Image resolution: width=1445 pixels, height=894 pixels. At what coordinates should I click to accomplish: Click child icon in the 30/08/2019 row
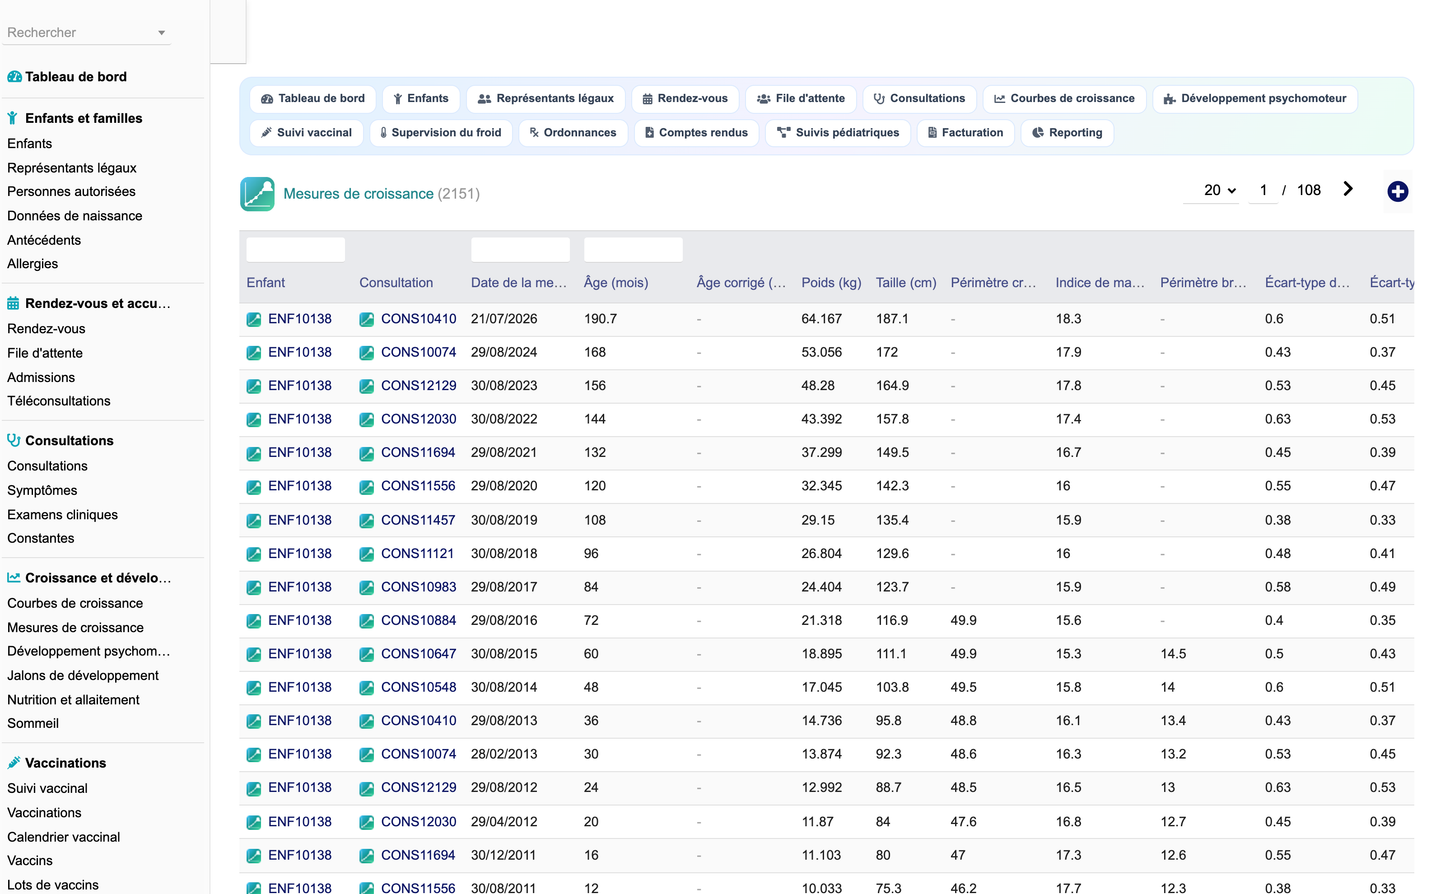click(254, 521)
